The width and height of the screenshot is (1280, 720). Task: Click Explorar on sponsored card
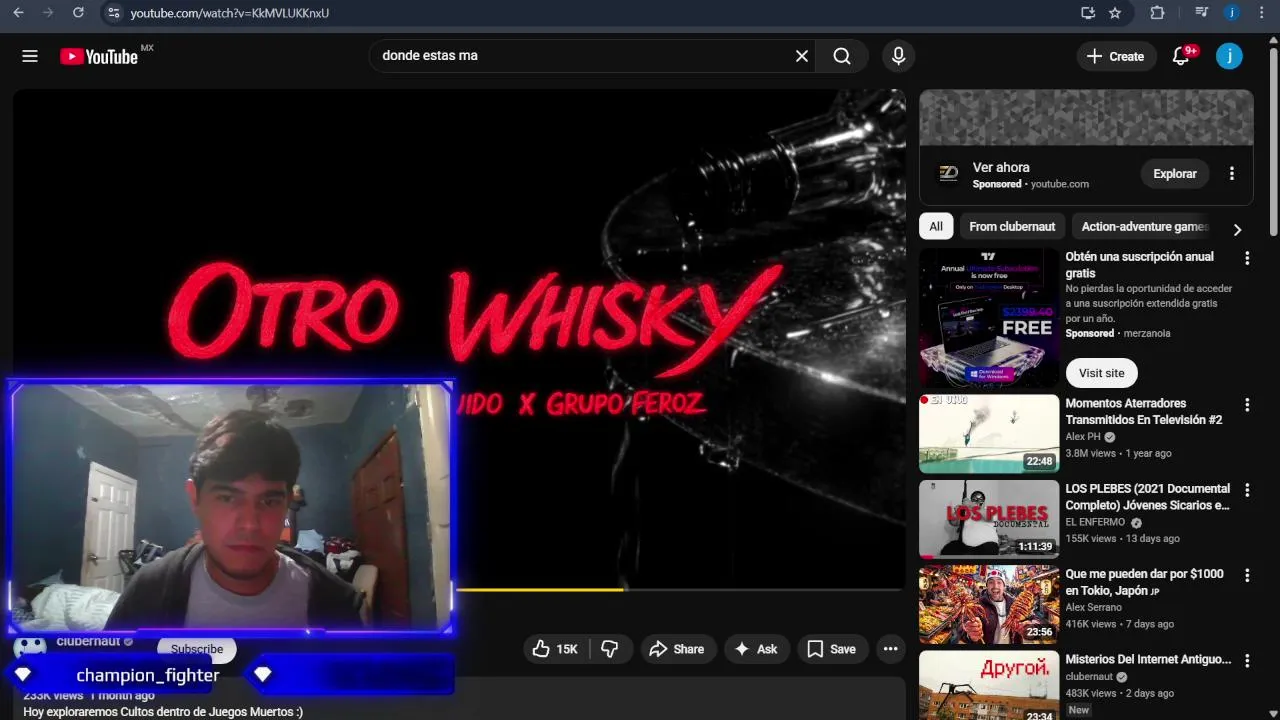pyautogui.click(x=1174, y=174)
